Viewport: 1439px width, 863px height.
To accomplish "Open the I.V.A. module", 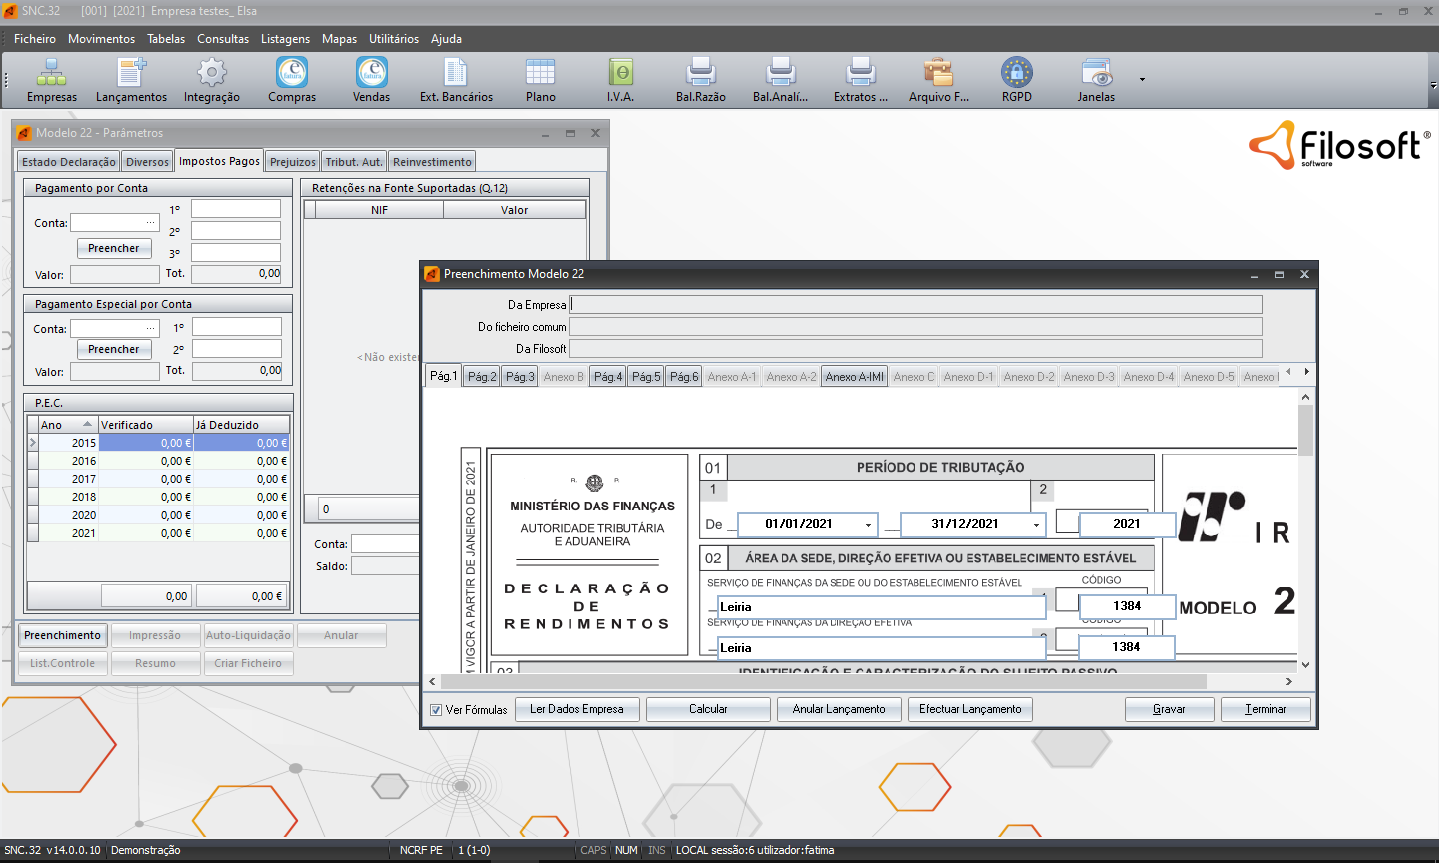I will click(618, 80).
